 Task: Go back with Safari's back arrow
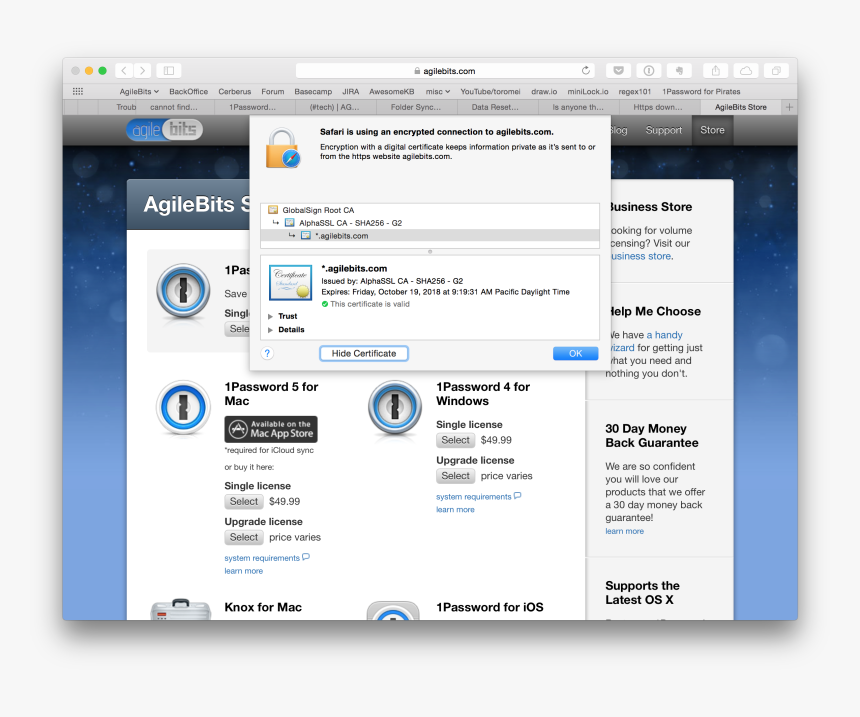(124, 71)
